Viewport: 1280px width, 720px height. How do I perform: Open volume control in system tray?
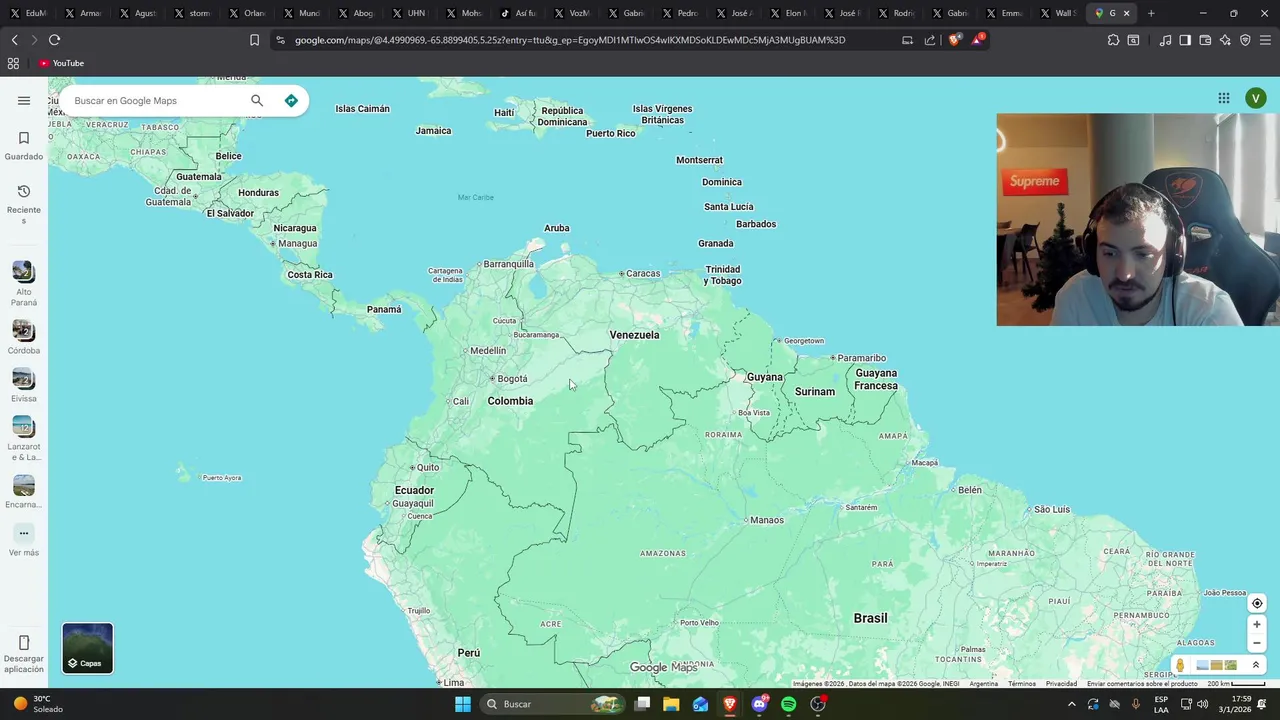coord(1204,704)
